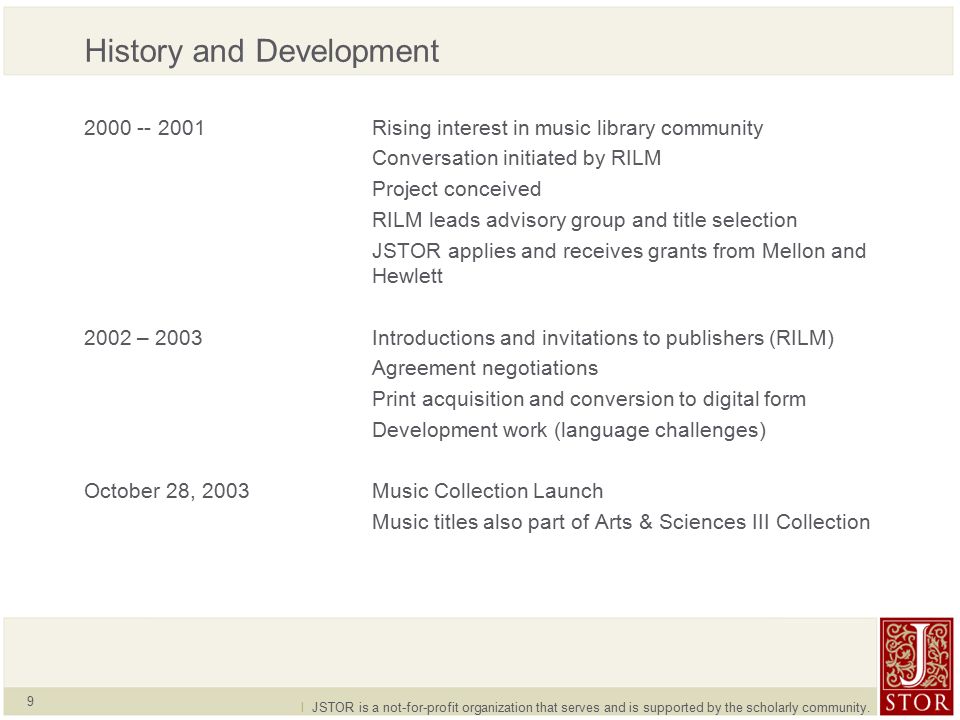Click the slide number 9
960x720 pixels.
(x=31, y=702)
